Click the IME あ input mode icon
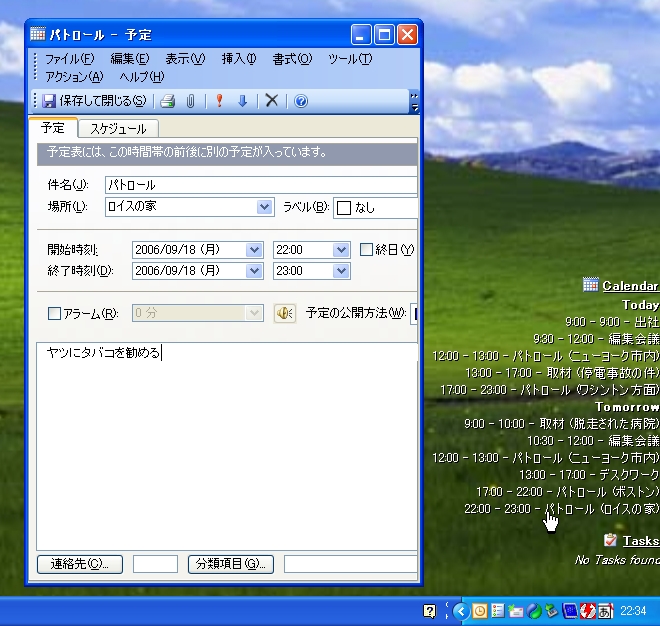The image size is (660, 626). tap(605, 611)
